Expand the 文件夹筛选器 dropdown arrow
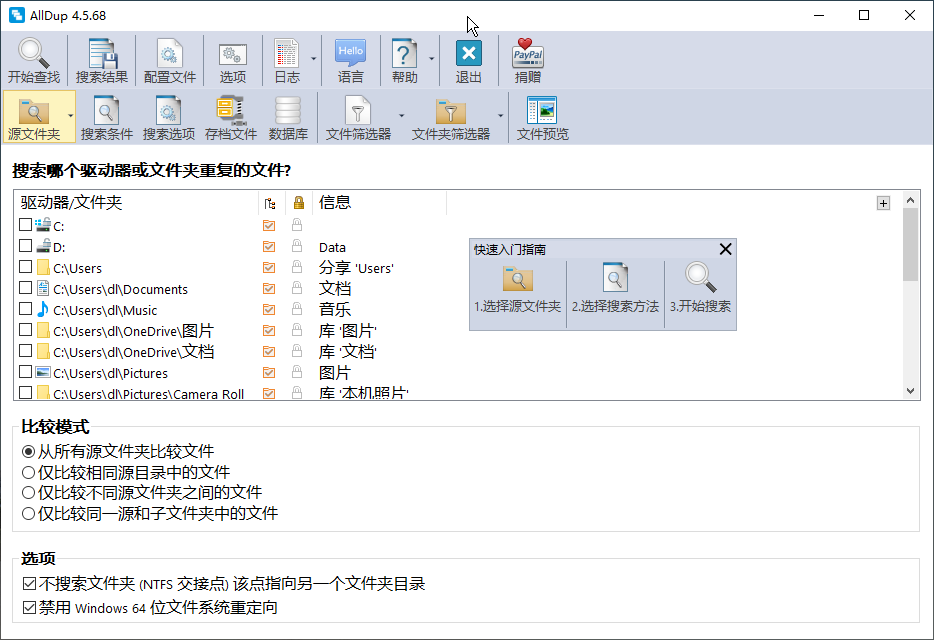The image size is (934, 640). tap(500, 116)
